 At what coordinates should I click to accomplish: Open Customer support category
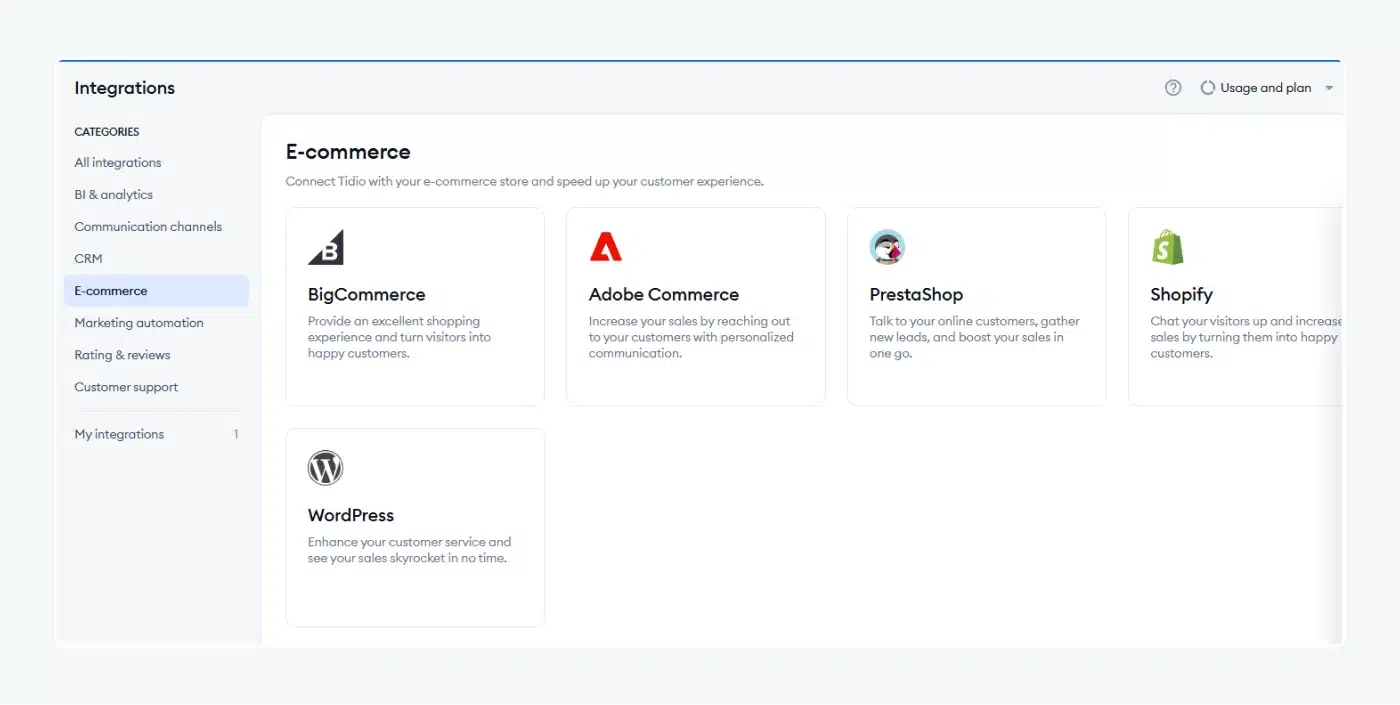[x=126, y=387]
